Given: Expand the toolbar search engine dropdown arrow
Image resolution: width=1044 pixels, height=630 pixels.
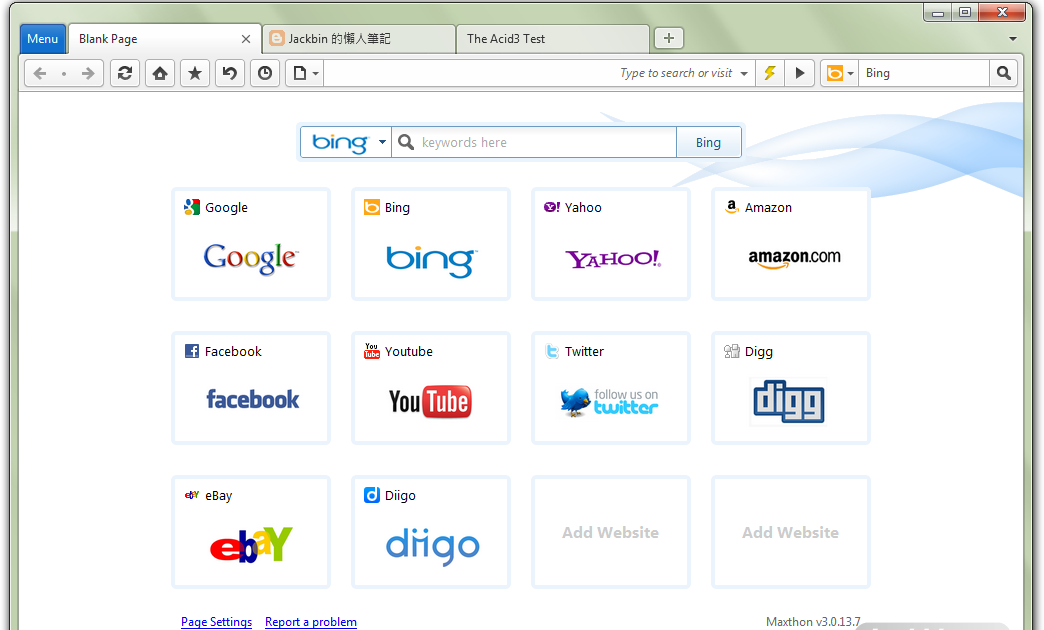Looking at the screenshot, I should tap(850, 73).
